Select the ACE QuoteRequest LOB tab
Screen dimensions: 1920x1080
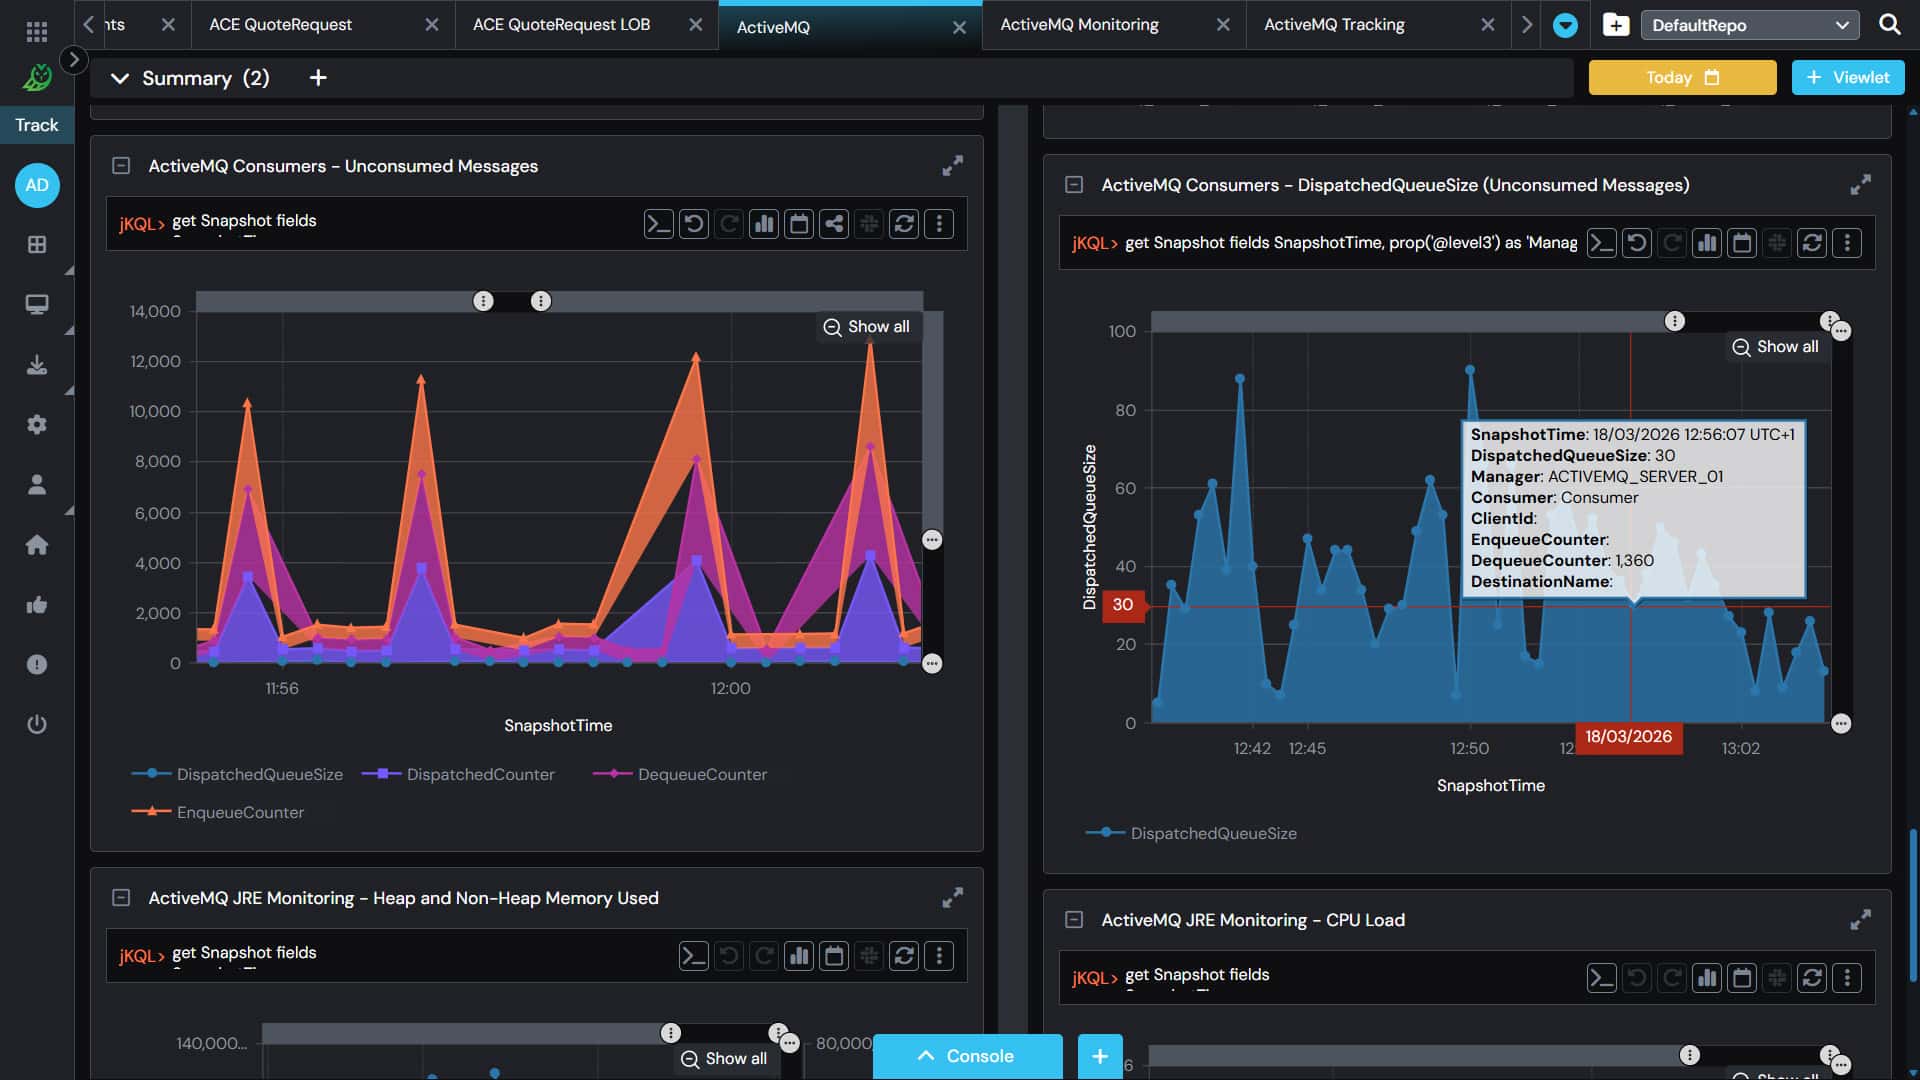561,24
